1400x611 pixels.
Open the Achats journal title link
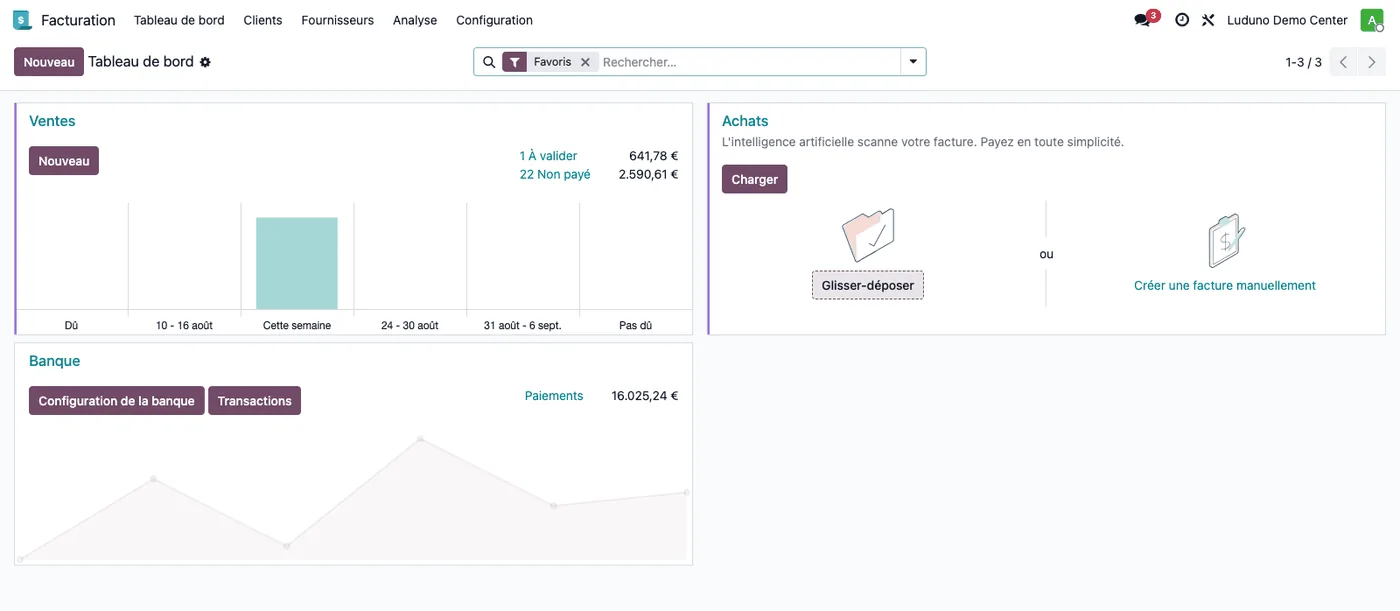pyautogui.click(x=745, y=121)
